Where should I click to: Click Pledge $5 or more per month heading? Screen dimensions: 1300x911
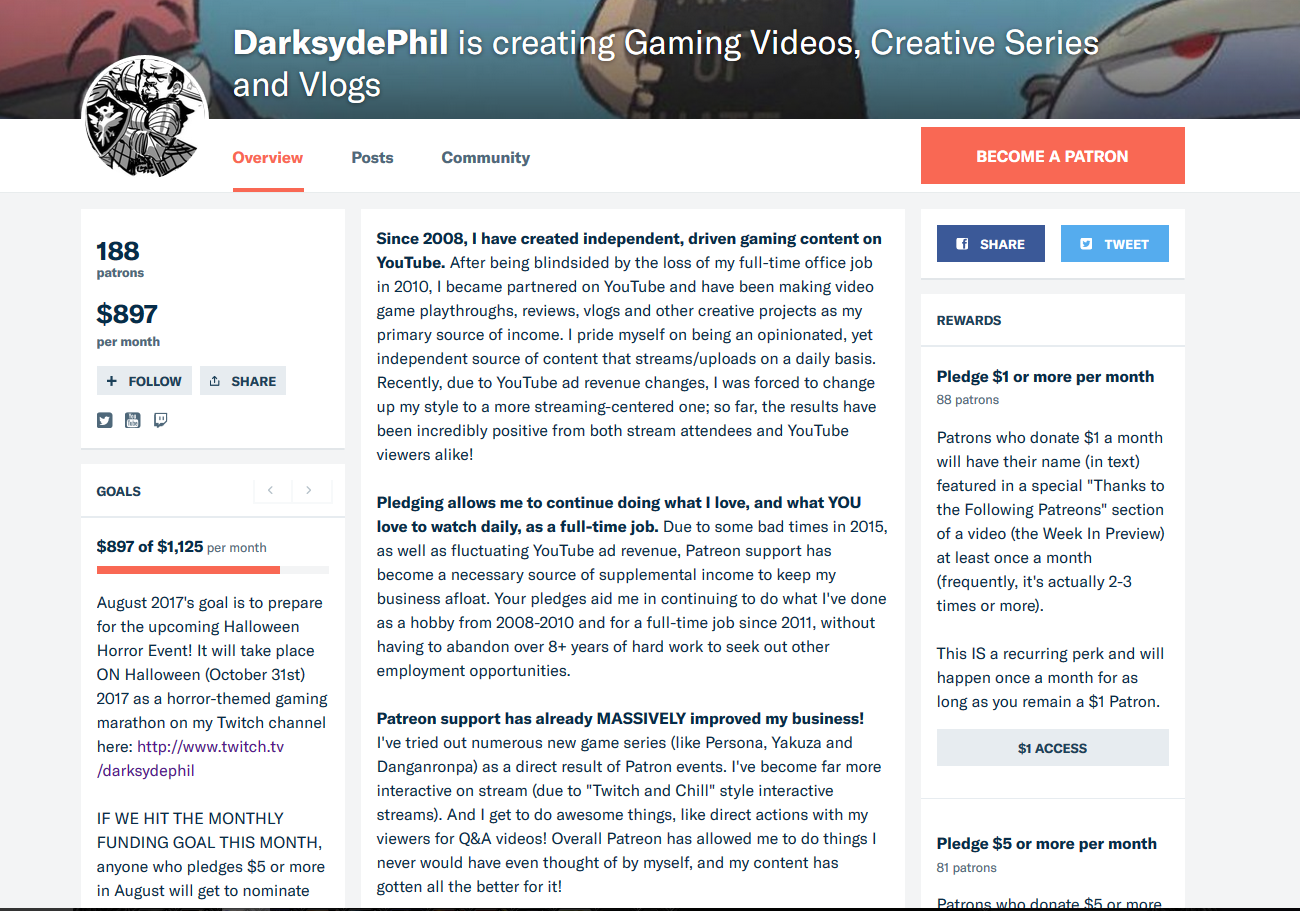click(x=1046, y=844)
